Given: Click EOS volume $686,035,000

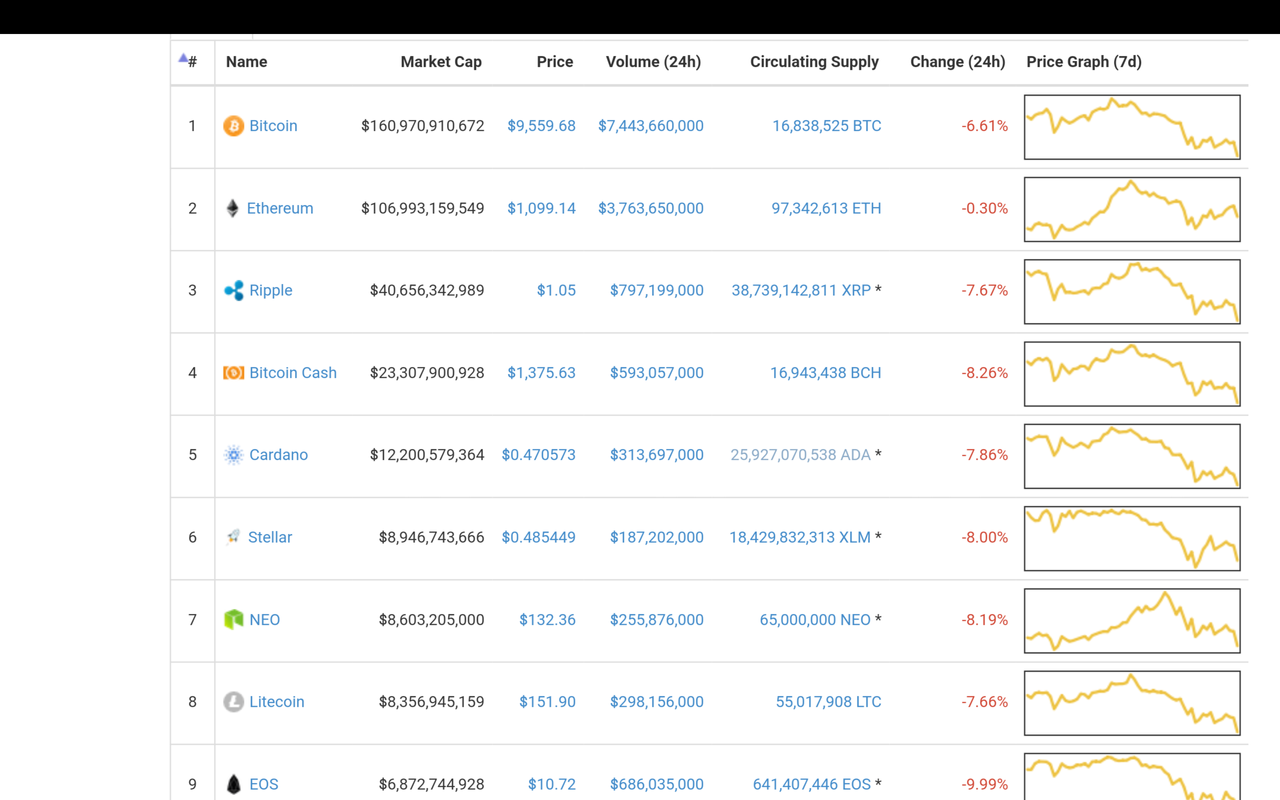Looking at the screenshot, I should (657, 784).
